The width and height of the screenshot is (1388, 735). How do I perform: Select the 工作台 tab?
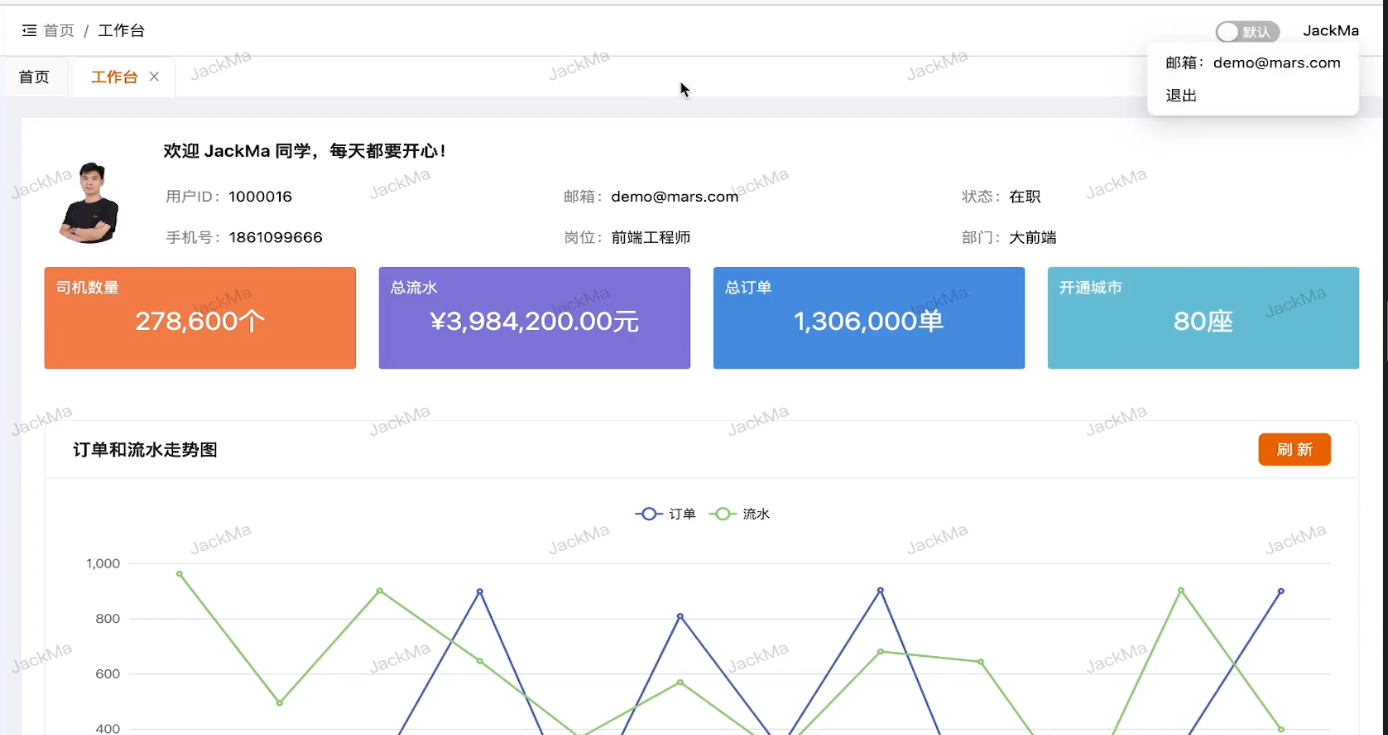pos(114,77)
